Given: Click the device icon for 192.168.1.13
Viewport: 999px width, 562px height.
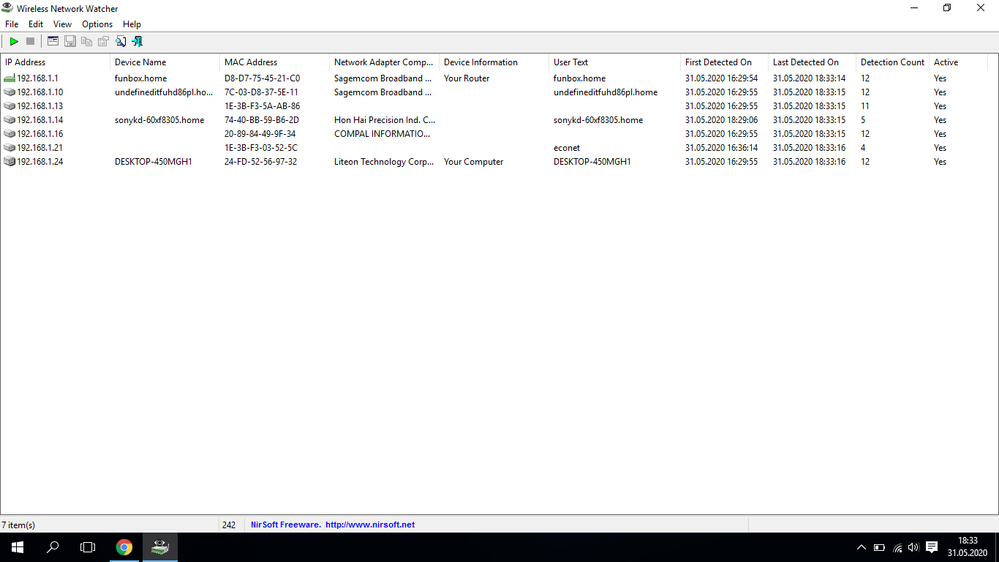Looking at the screenshot, I should (9, 106).
